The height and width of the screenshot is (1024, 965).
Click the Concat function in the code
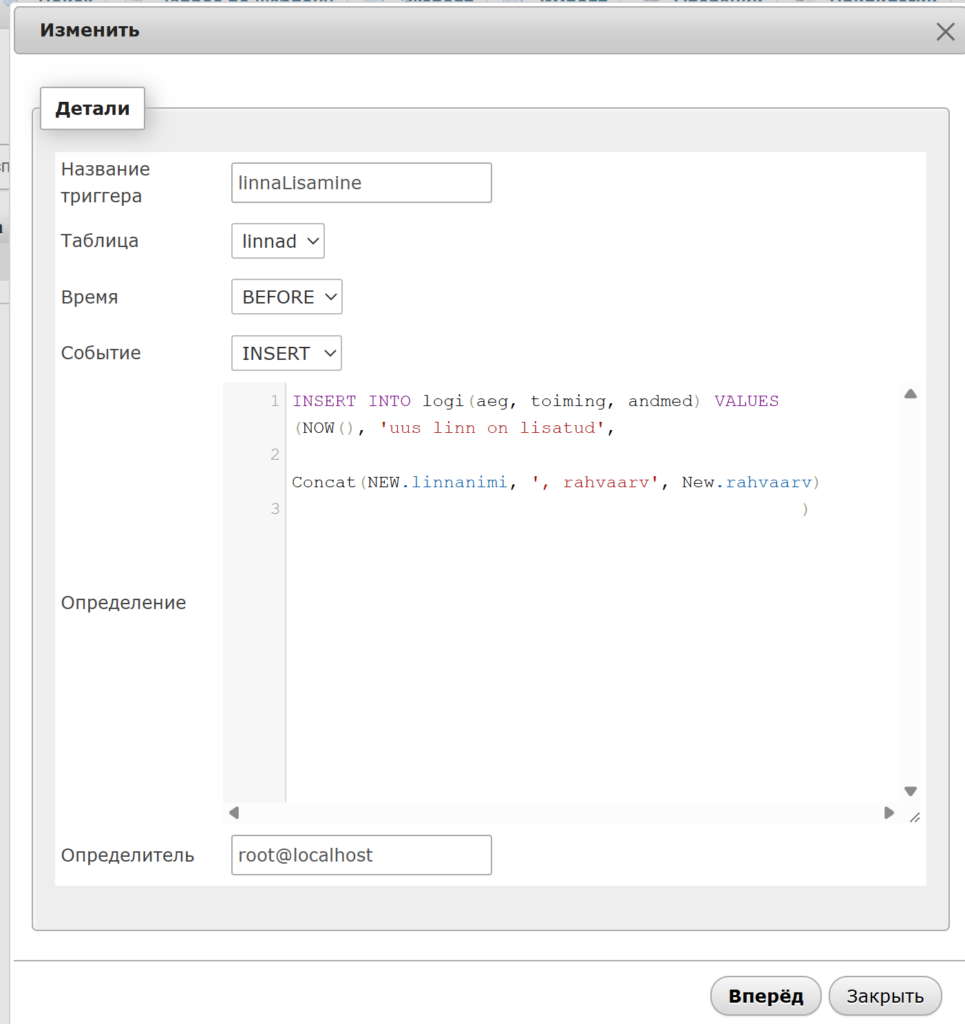[323, 483]
